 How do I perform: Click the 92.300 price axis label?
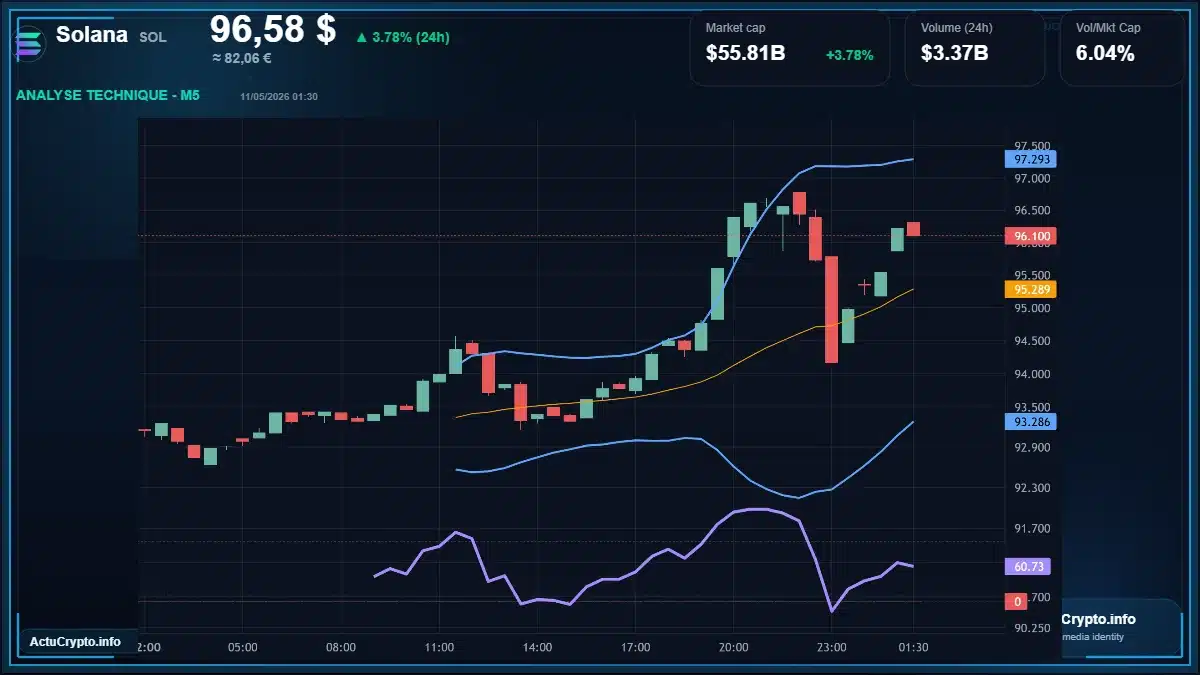coord(1032,488)
